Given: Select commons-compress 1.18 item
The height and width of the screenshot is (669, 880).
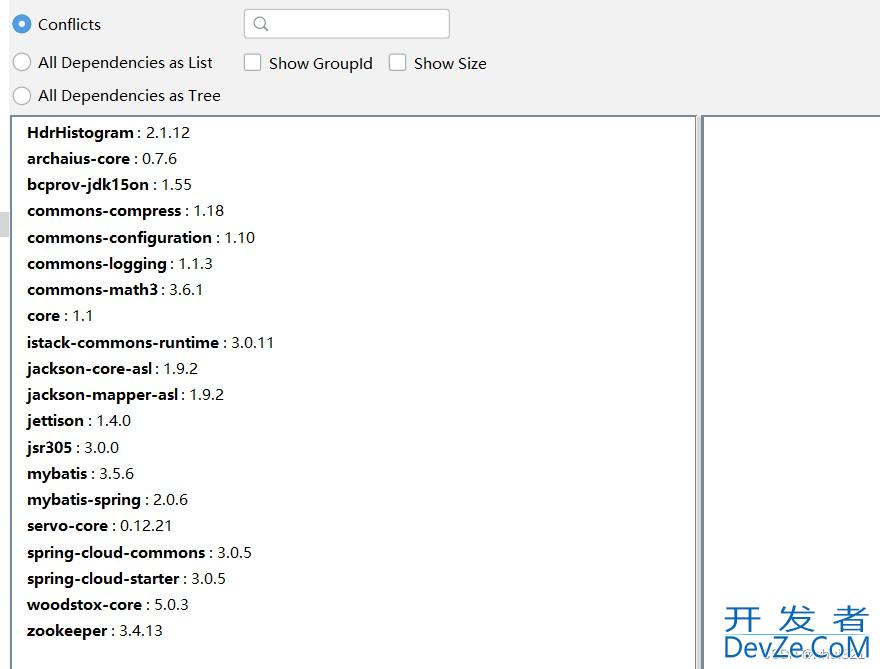Looking at the screenshot, I should (125, 211).
